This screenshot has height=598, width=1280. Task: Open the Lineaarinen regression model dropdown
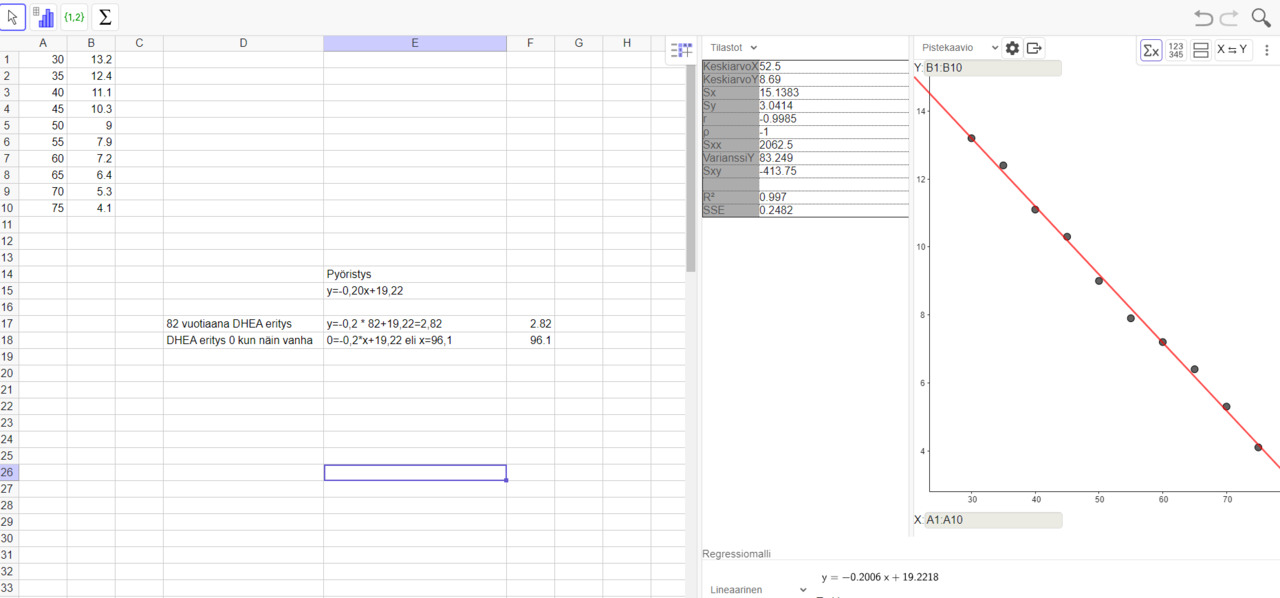(x=758, y=590)
